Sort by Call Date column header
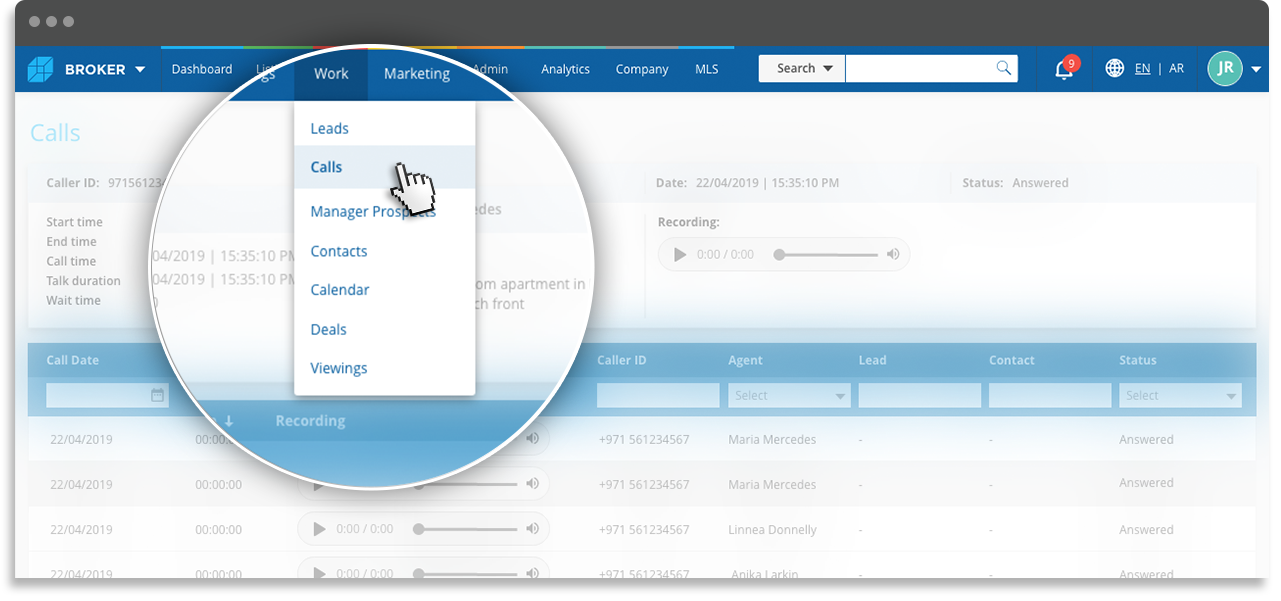The width and height of the screenshot is (1281, 601). (x=72, y=360)
